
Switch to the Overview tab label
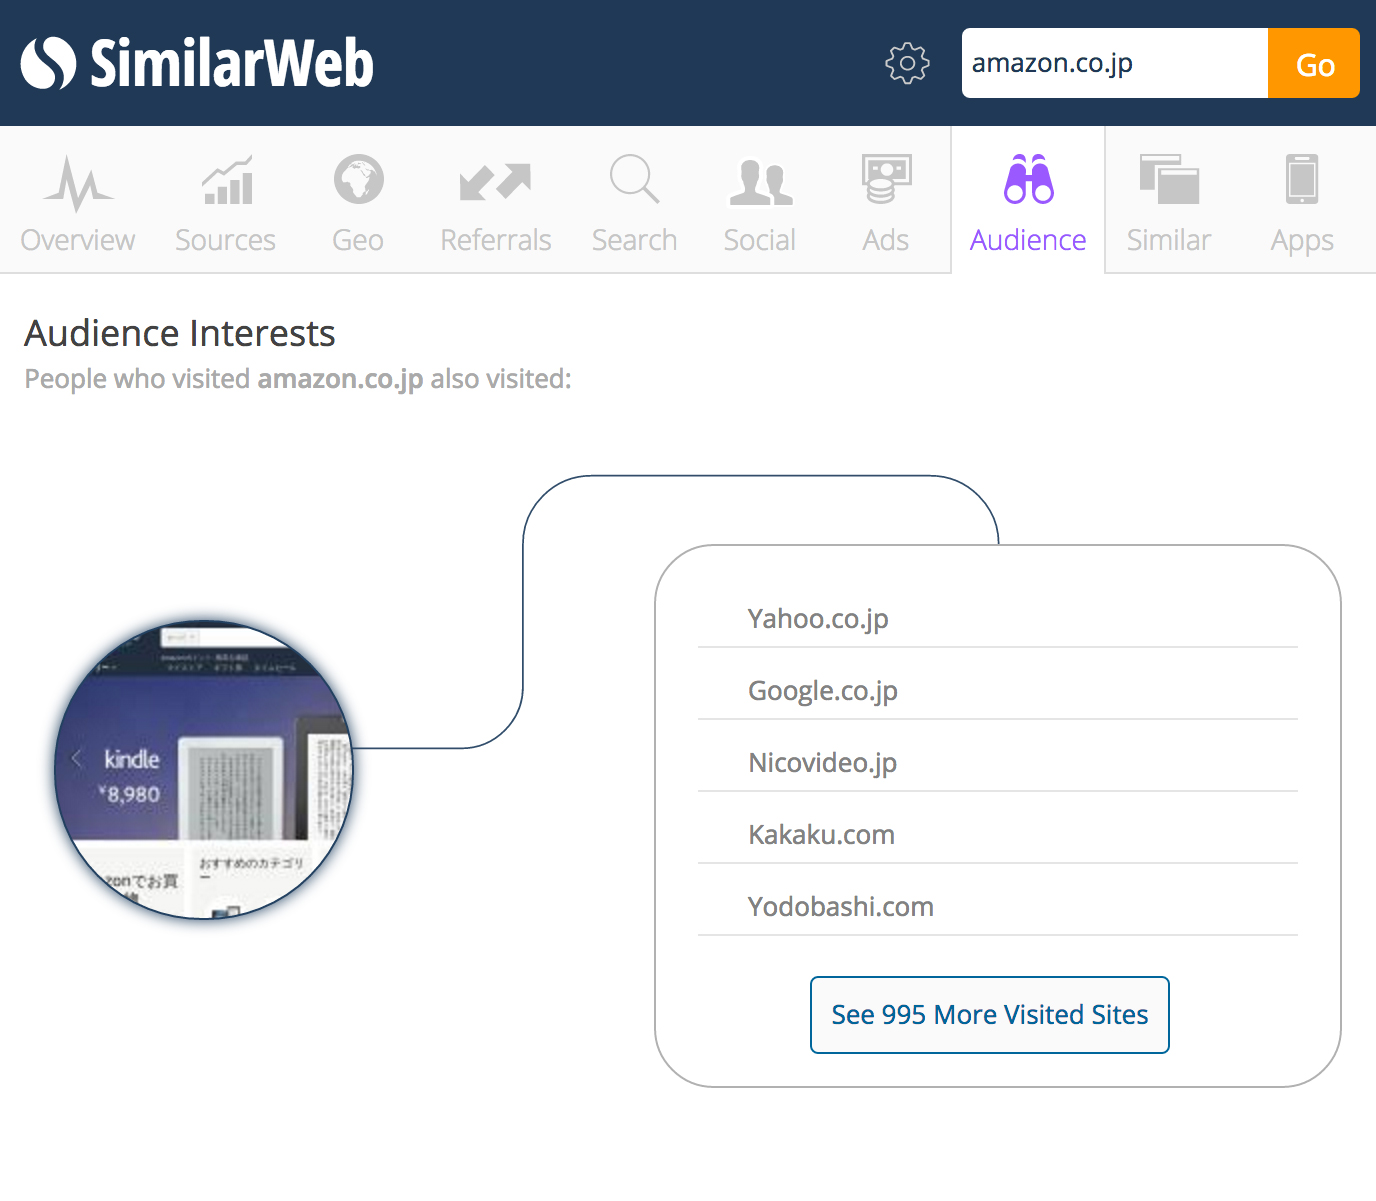click(78, 240)
